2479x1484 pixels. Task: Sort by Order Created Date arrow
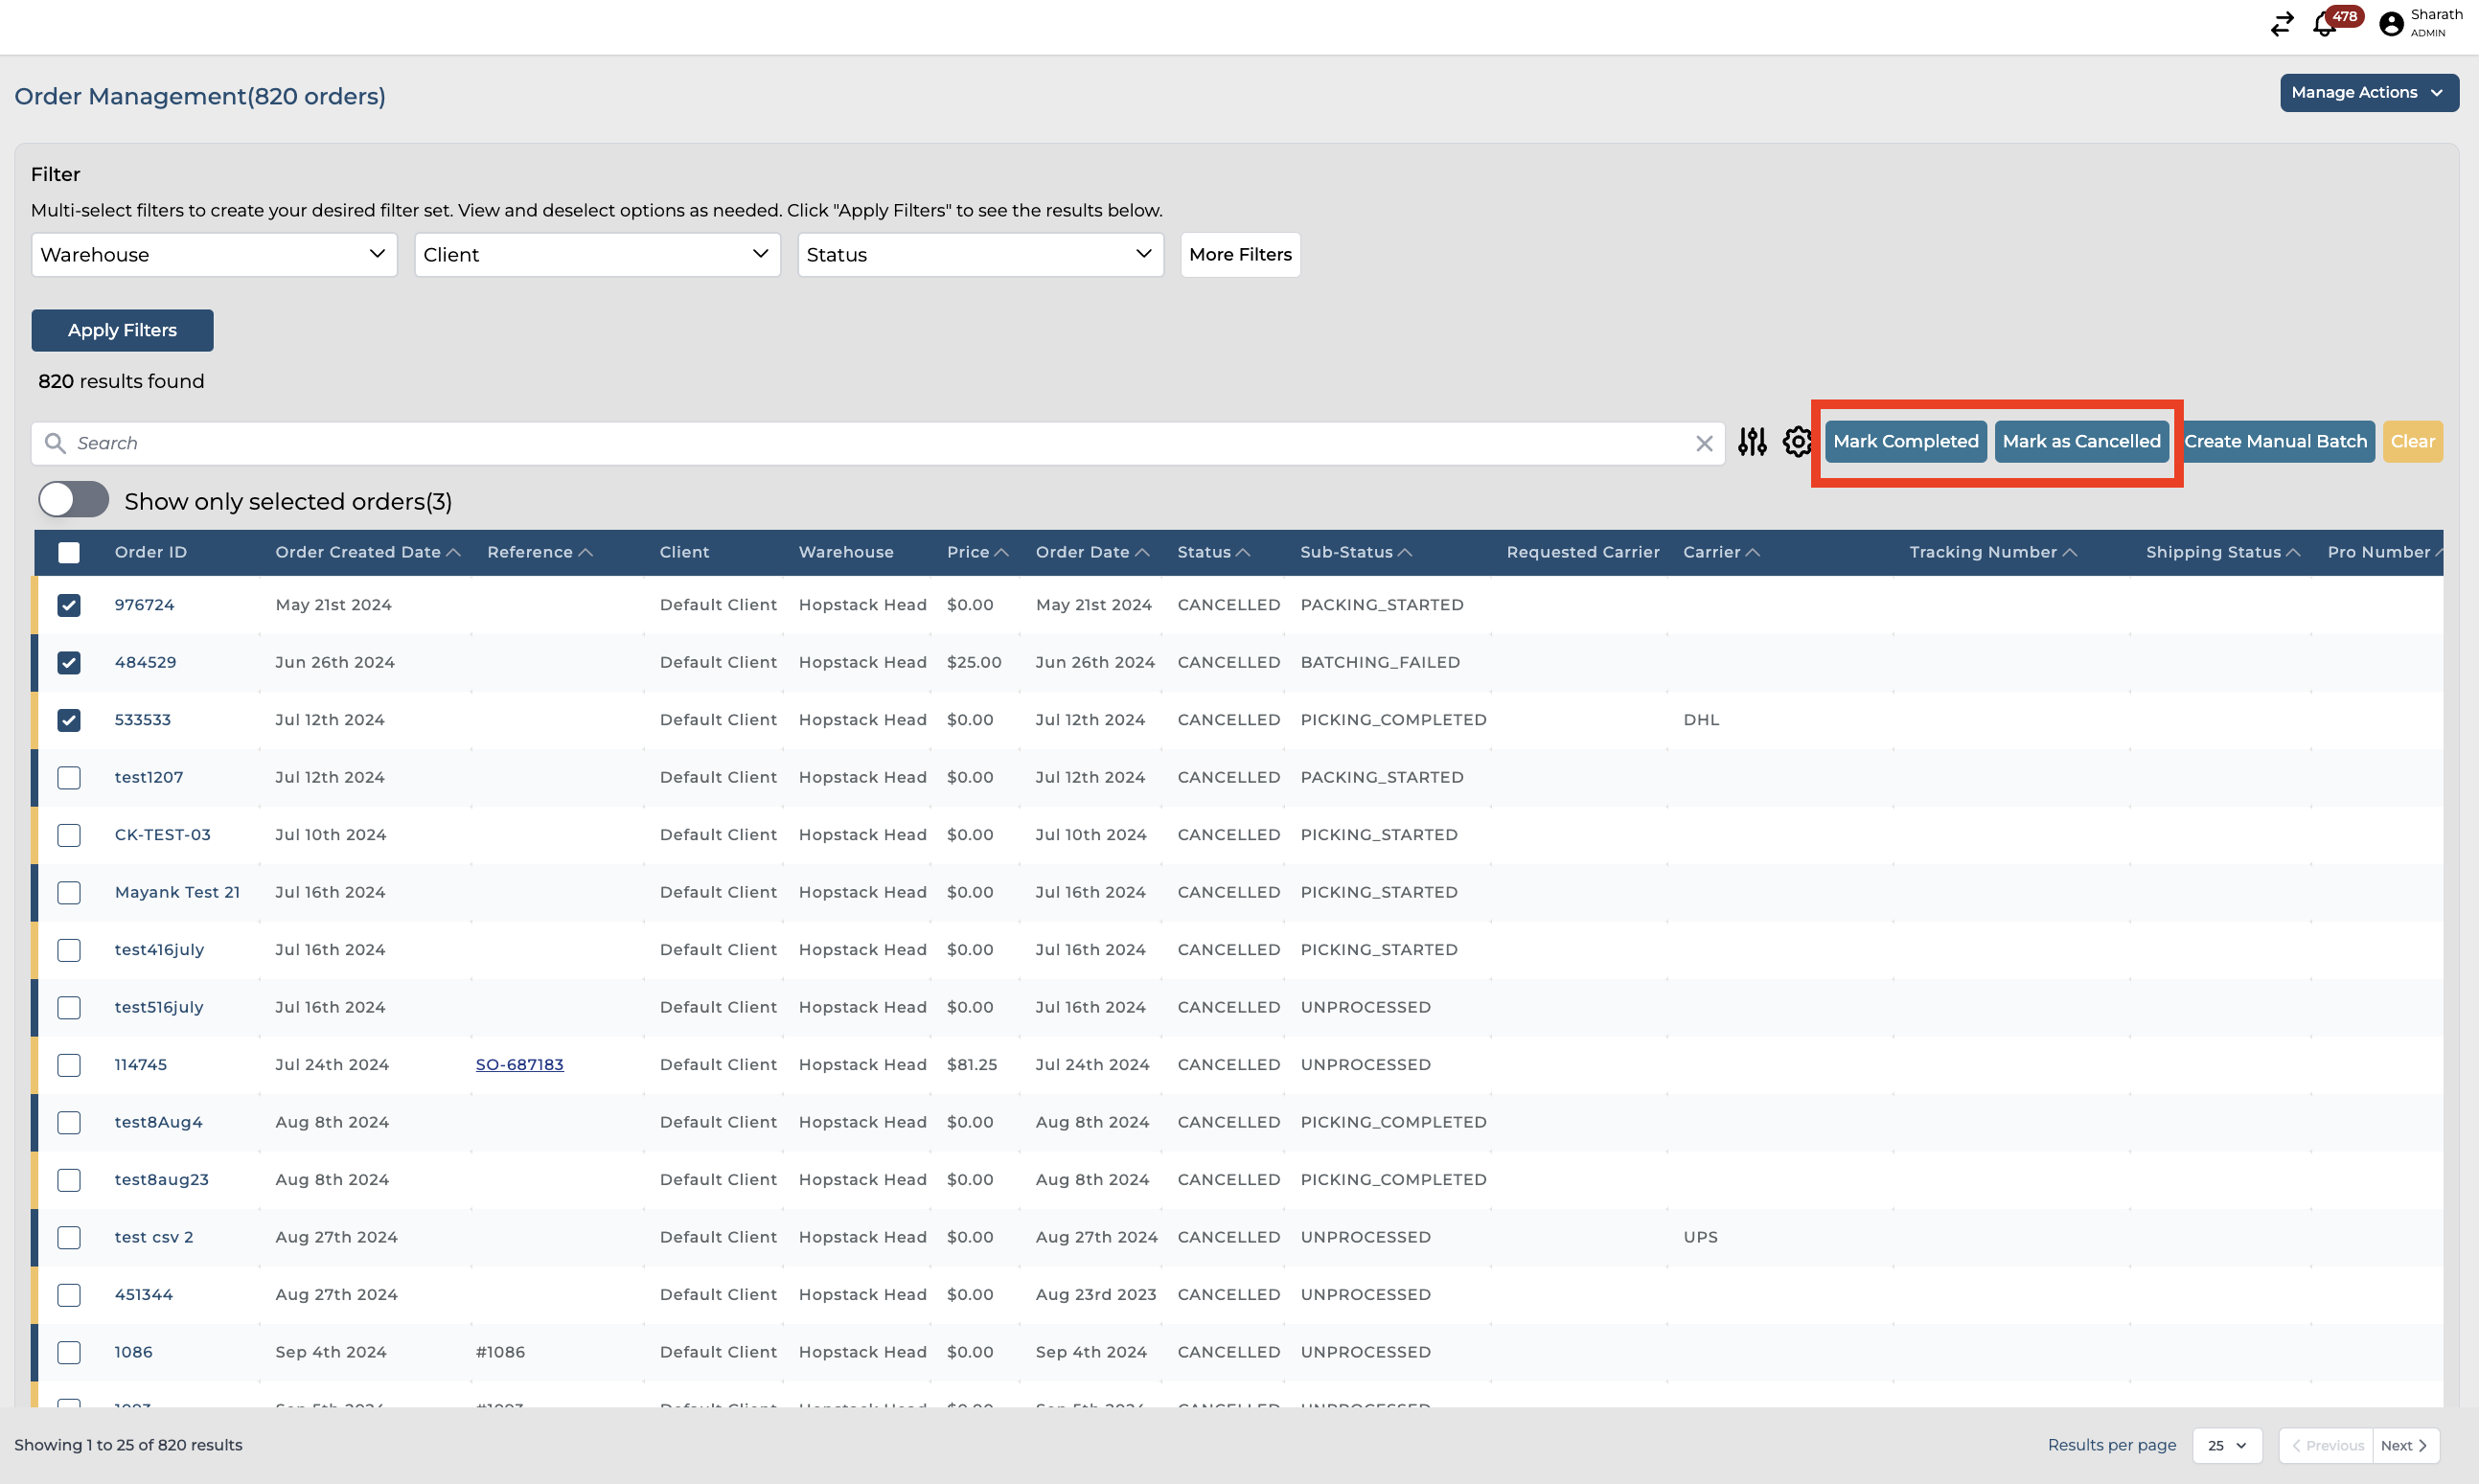tap(453, 553)
